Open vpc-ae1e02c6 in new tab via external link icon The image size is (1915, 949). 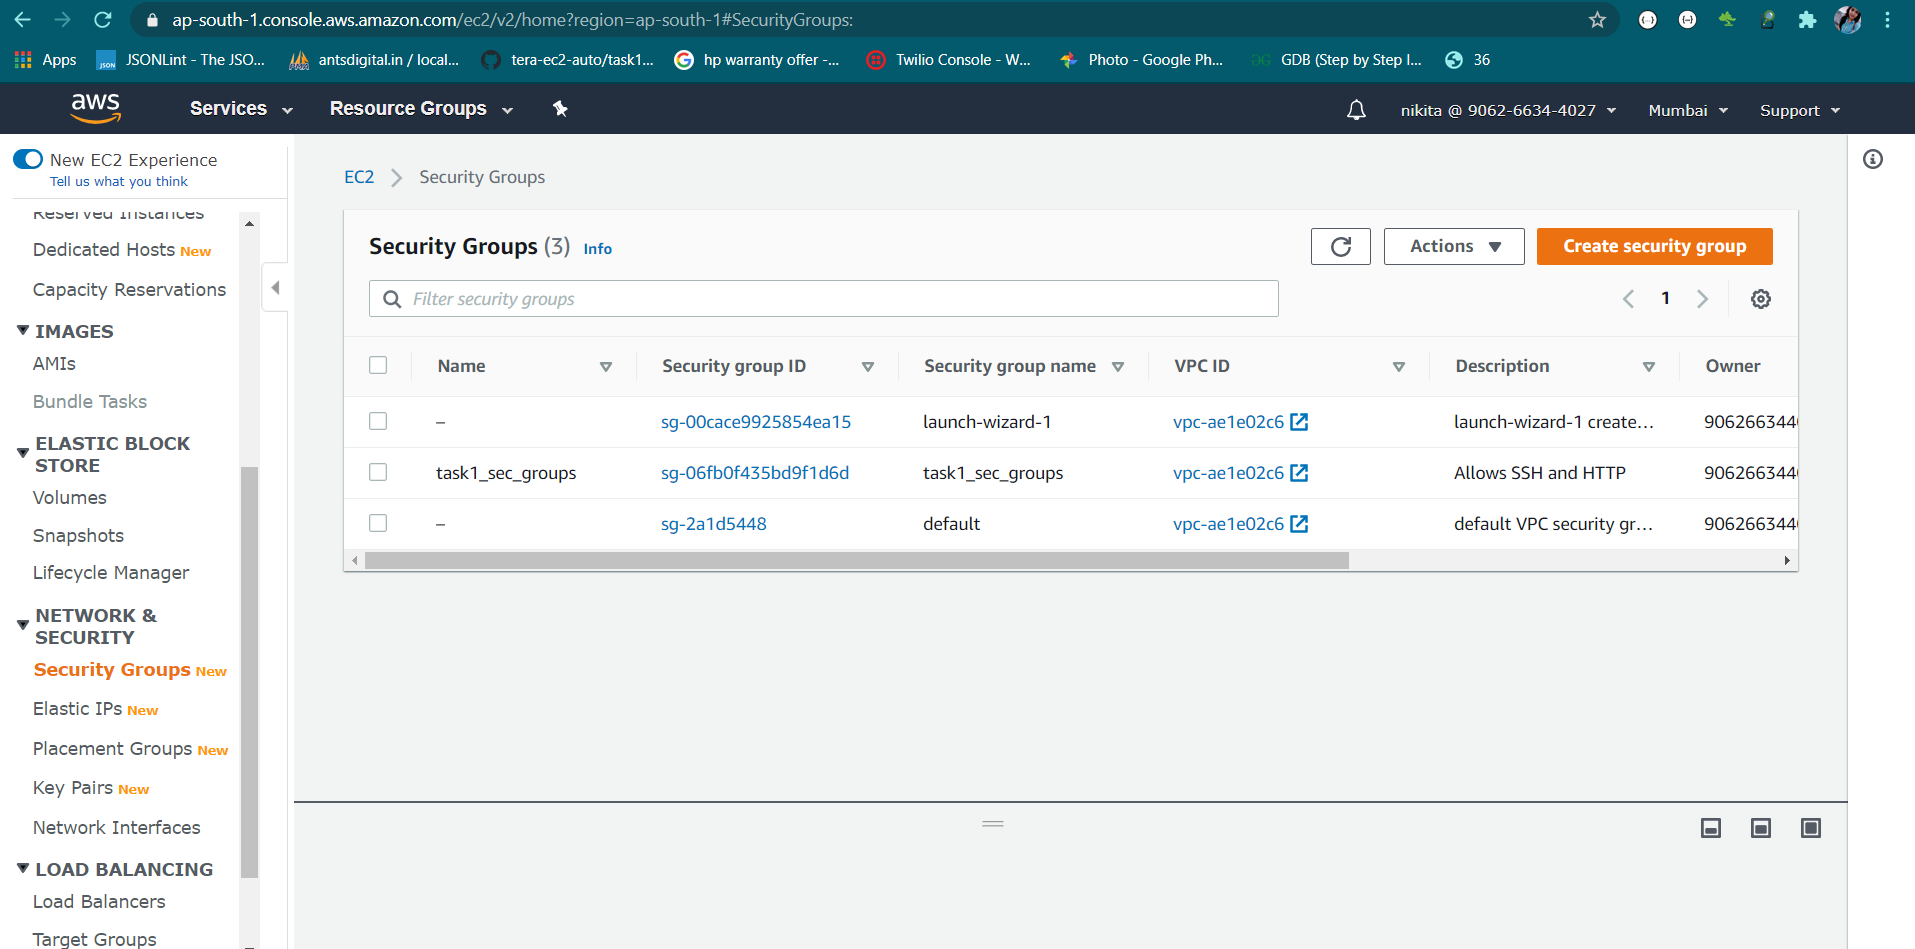(x=1299, y=421)
